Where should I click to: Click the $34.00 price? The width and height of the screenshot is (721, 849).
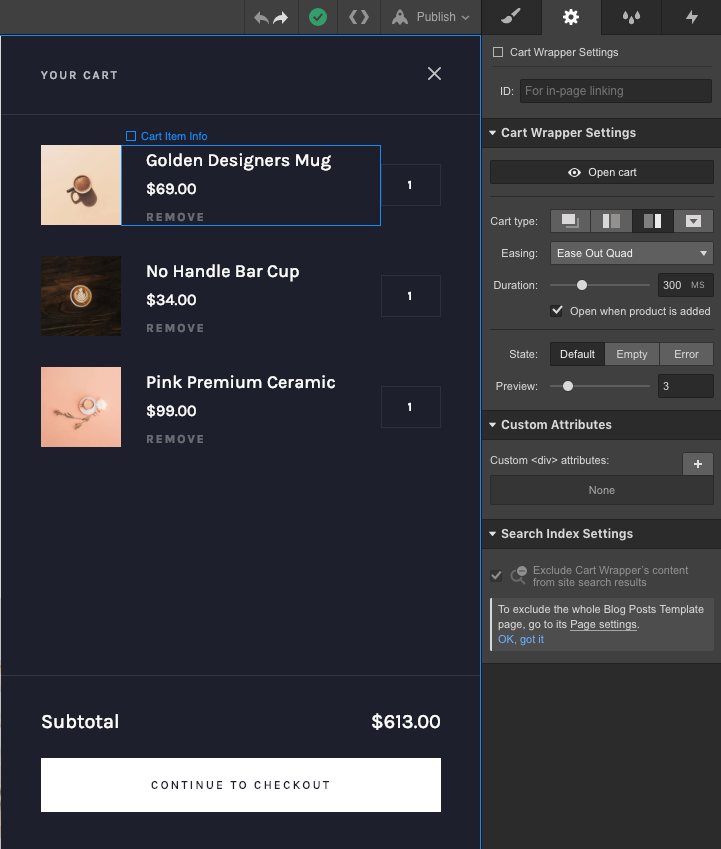171,300
